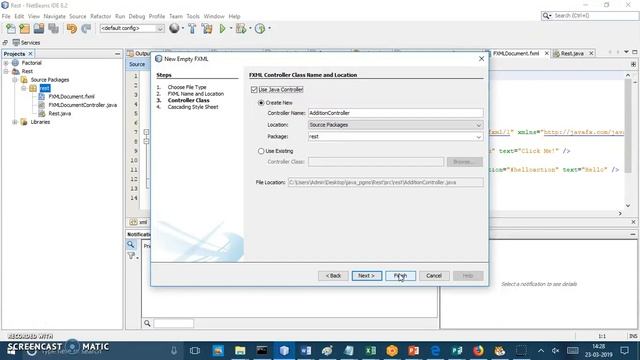Image resolution: width=640 pixels, height=360 pixels.
Task: Select Rest.java in Projects tree
Action: [x=60, y=113]
